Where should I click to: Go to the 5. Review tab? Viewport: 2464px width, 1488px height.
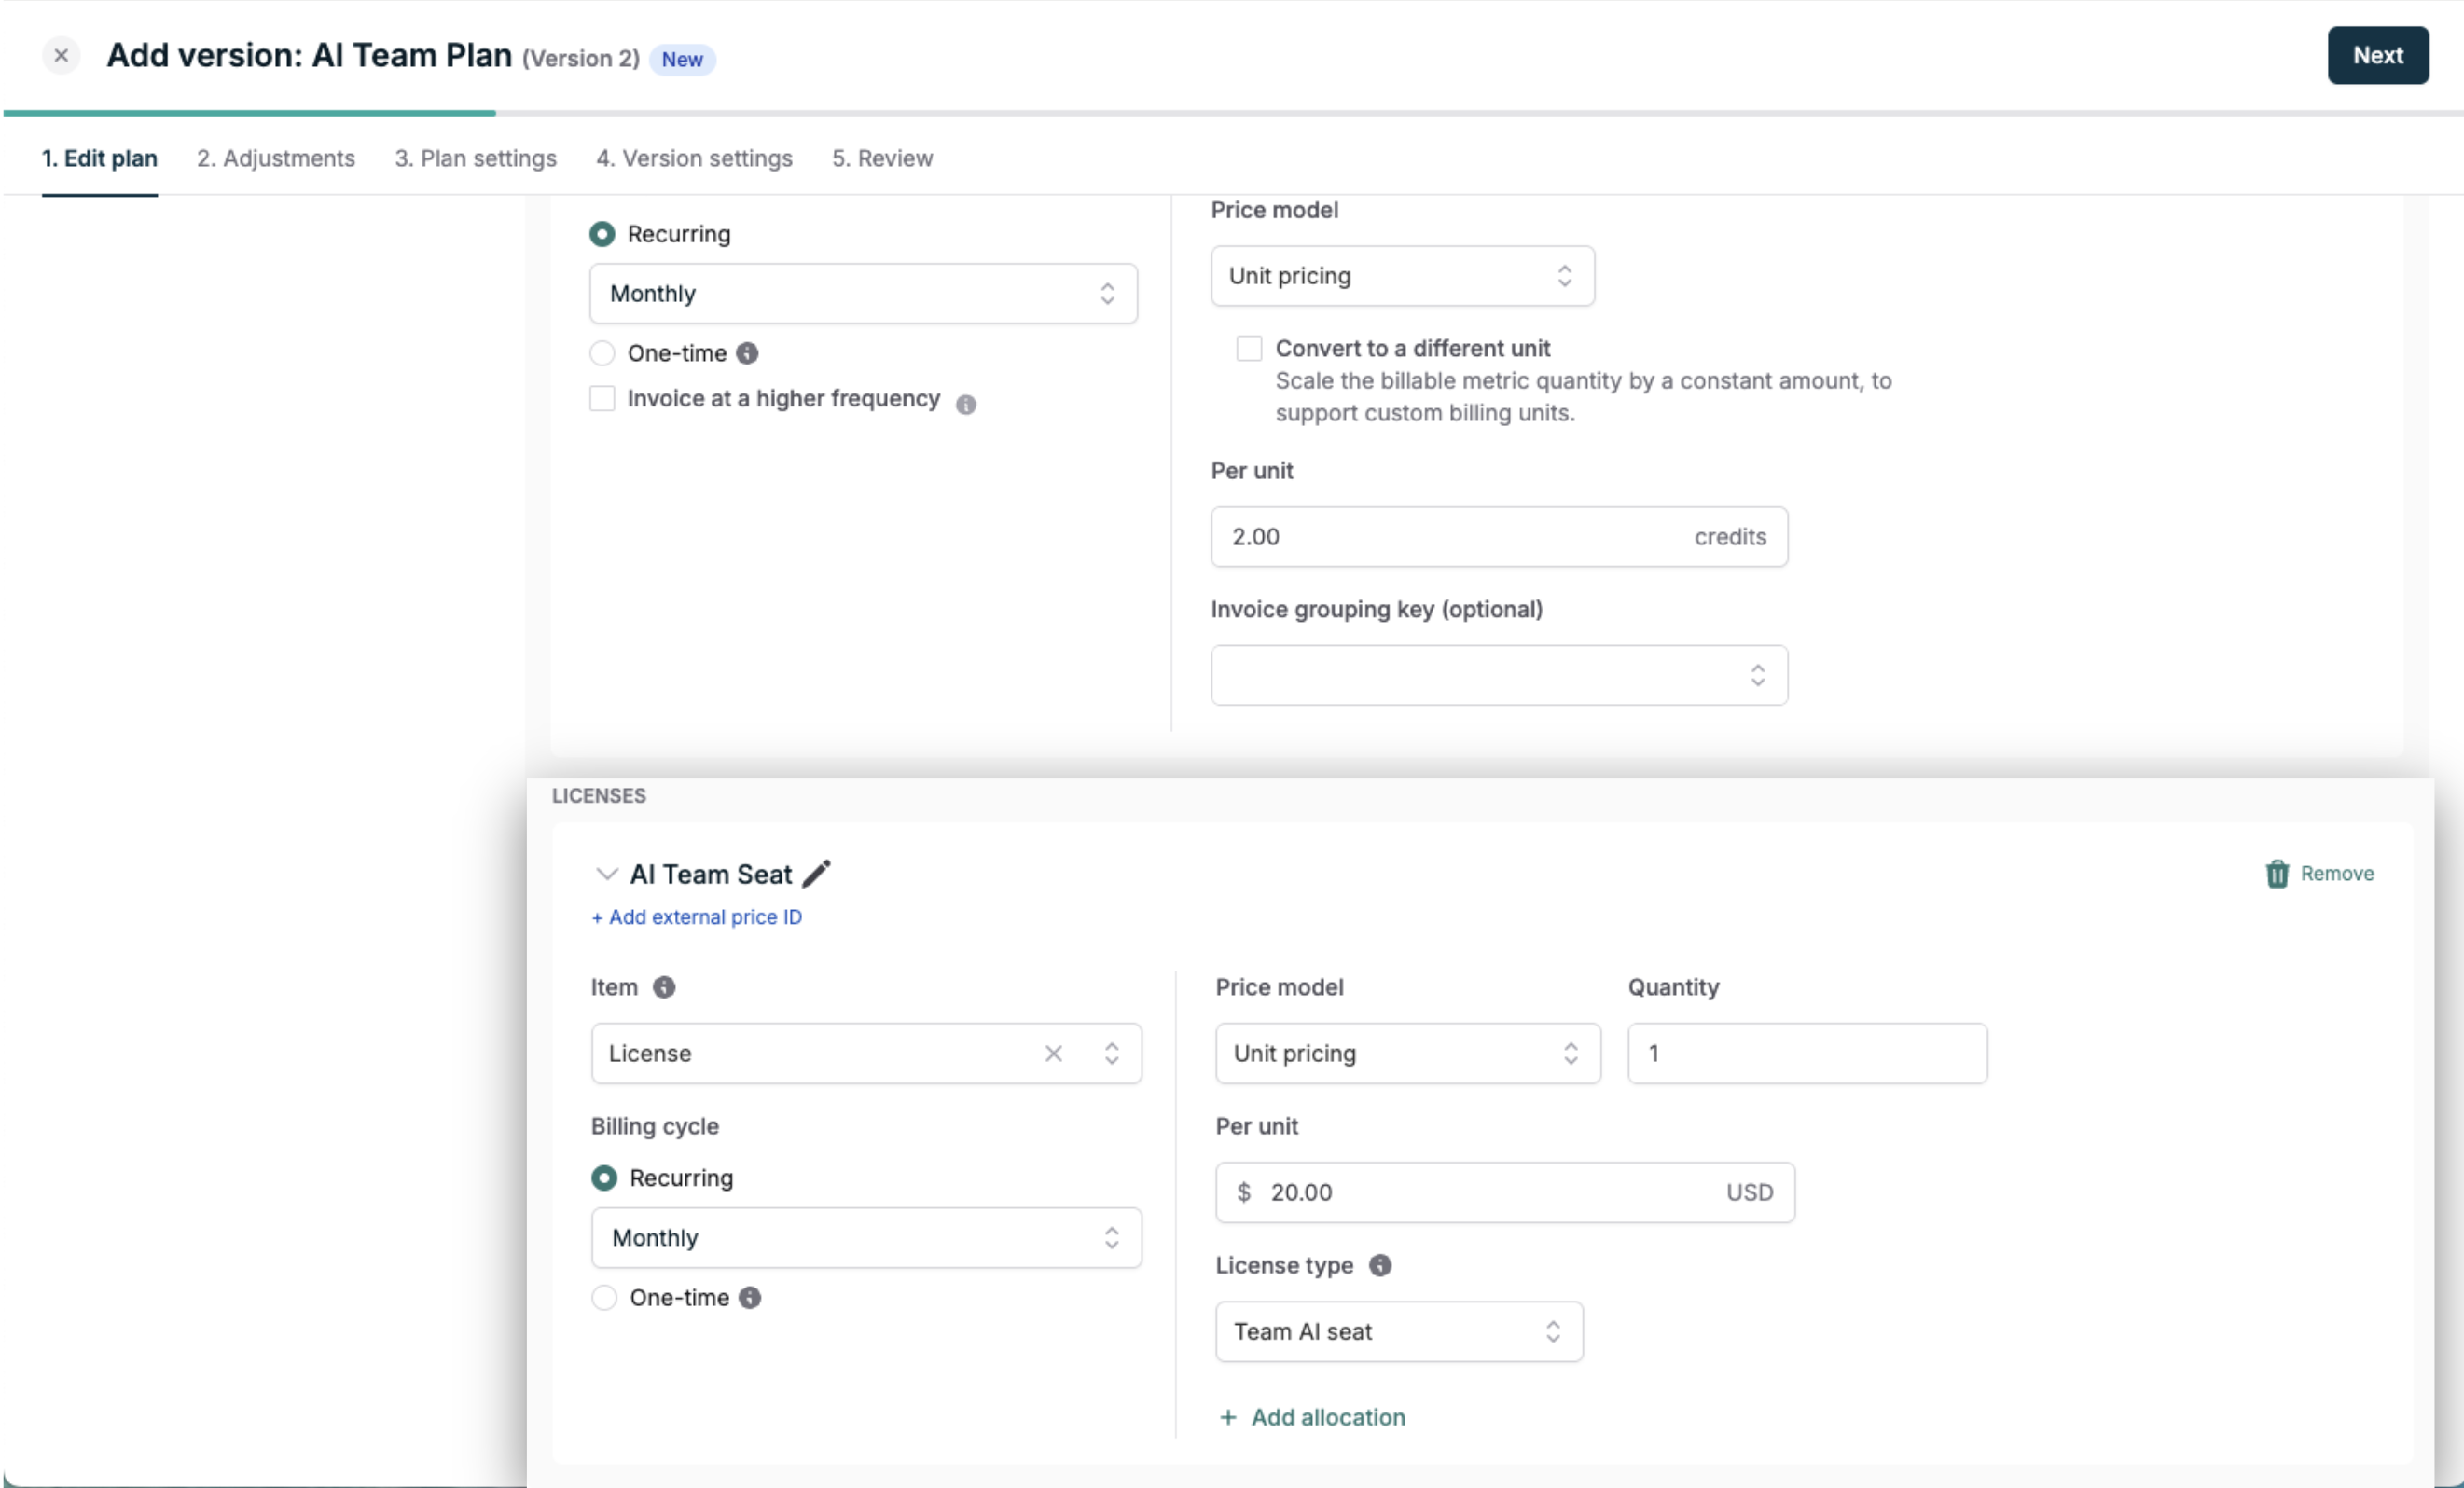click(x=882, y=158)
